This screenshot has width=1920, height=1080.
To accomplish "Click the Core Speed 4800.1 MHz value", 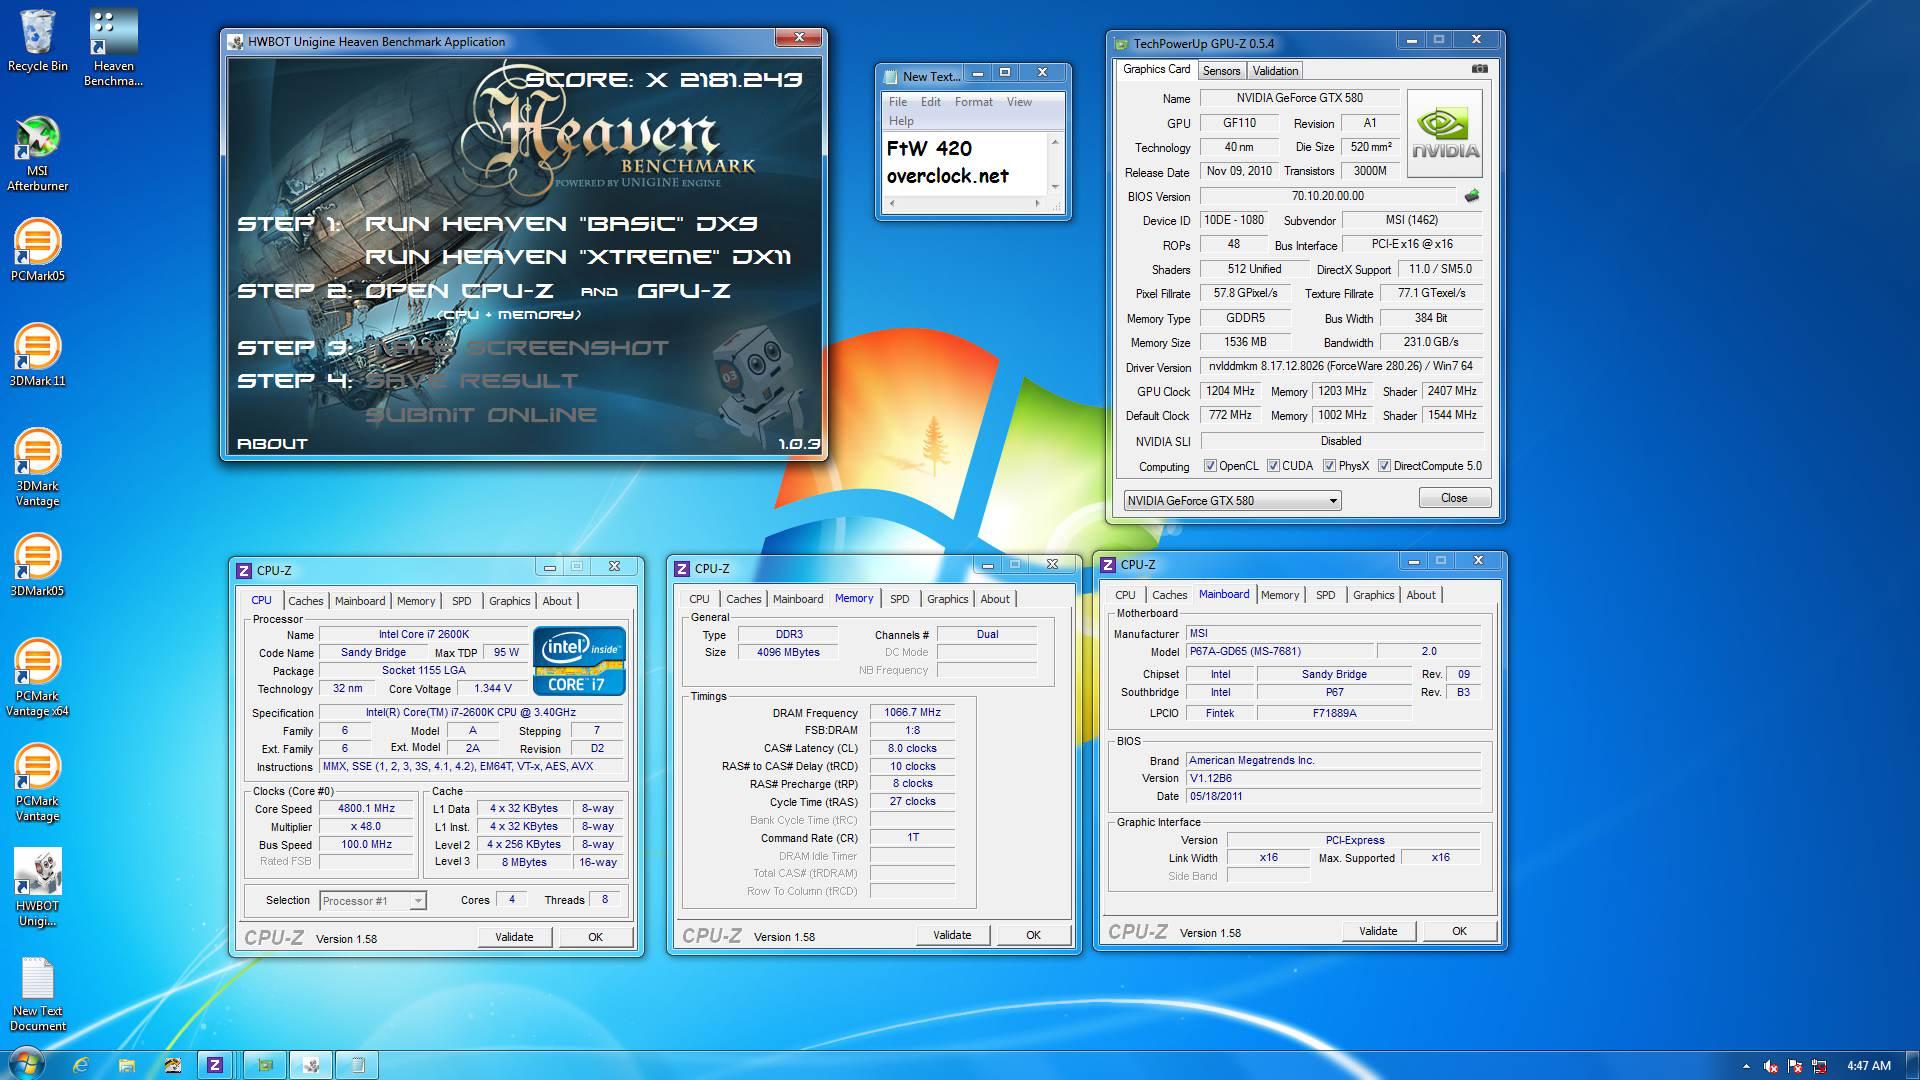I will 366,809.
